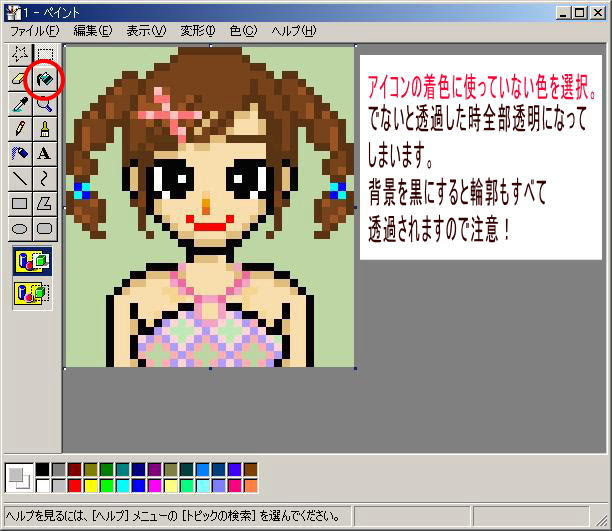612x531 pixels.
Task: Pick the light gray color swatch
Action: [x=59, y=485]
